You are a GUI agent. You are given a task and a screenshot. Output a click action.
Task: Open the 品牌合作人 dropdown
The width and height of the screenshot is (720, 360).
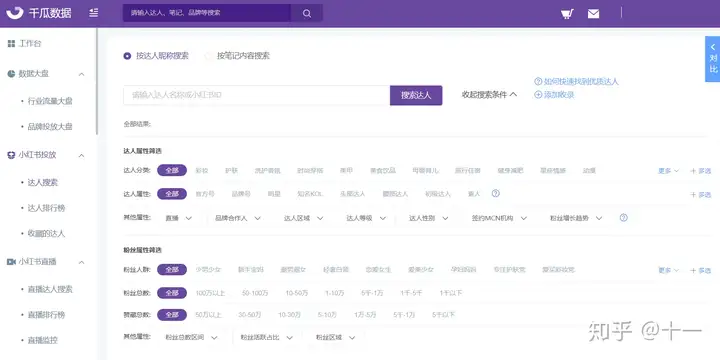238,218
